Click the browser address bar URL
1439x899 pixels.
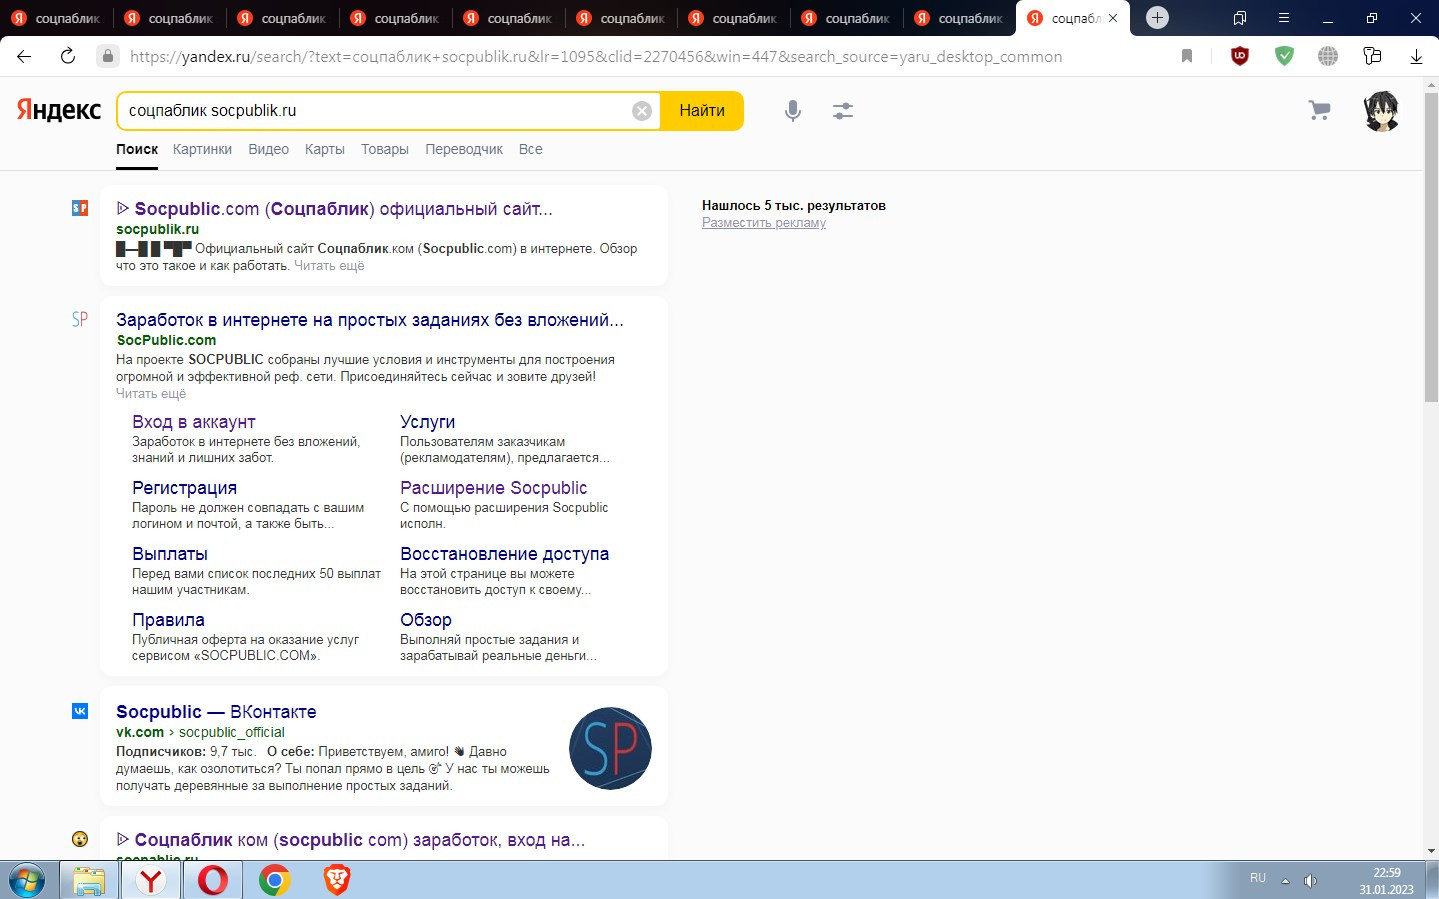tap(596, 56)
